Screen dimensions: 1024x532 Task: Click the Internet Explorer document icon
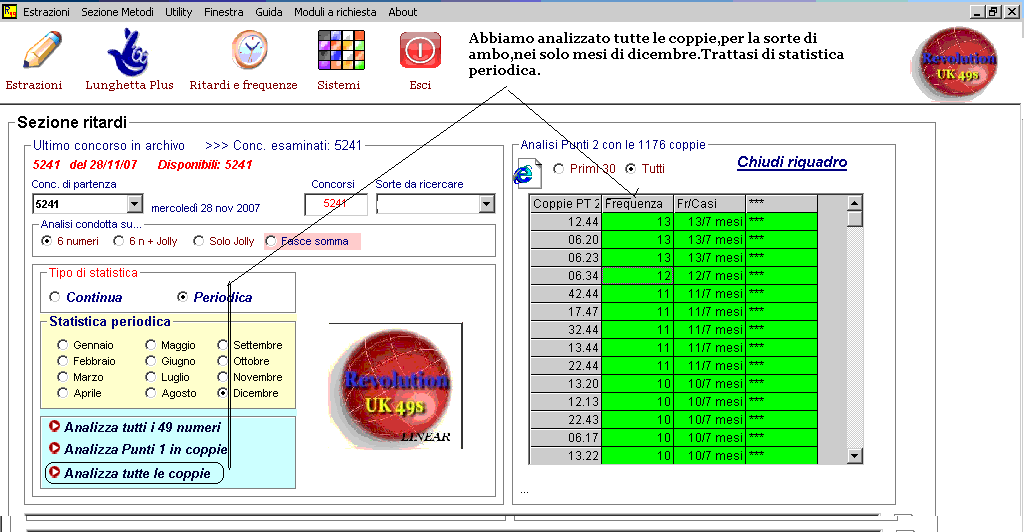click(526, 173)
